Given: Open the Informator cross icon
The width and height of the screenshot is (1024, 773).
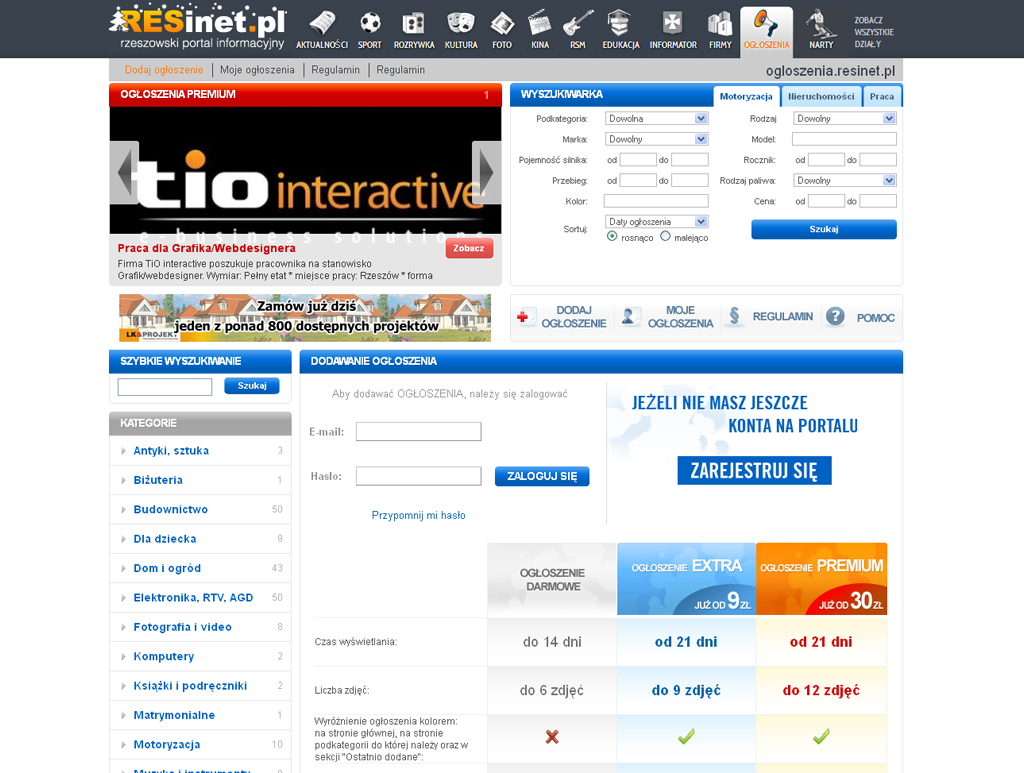Looking at the screenshot, I should click(x=672, y=23).
